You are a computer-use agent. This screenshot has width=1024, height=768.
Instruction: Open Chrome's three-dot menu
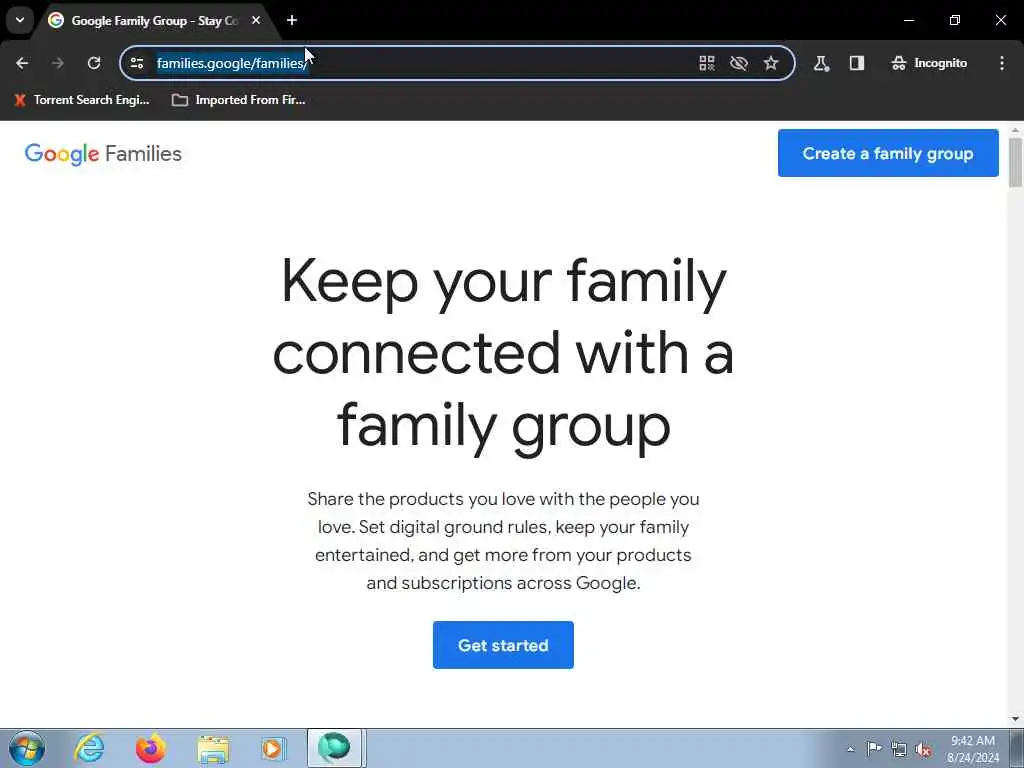point(1002,63)
